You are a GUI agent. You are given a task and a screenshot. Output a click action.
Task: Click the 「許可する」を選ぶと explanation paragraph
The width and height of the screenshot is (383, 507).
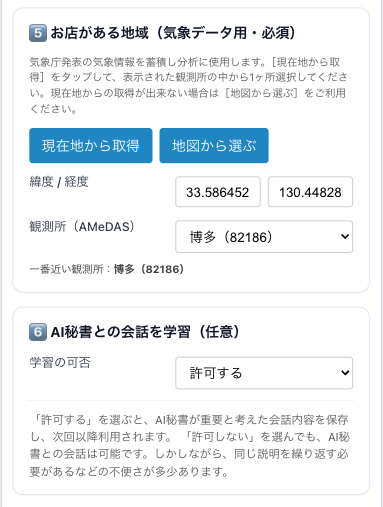tap(189, 445)
